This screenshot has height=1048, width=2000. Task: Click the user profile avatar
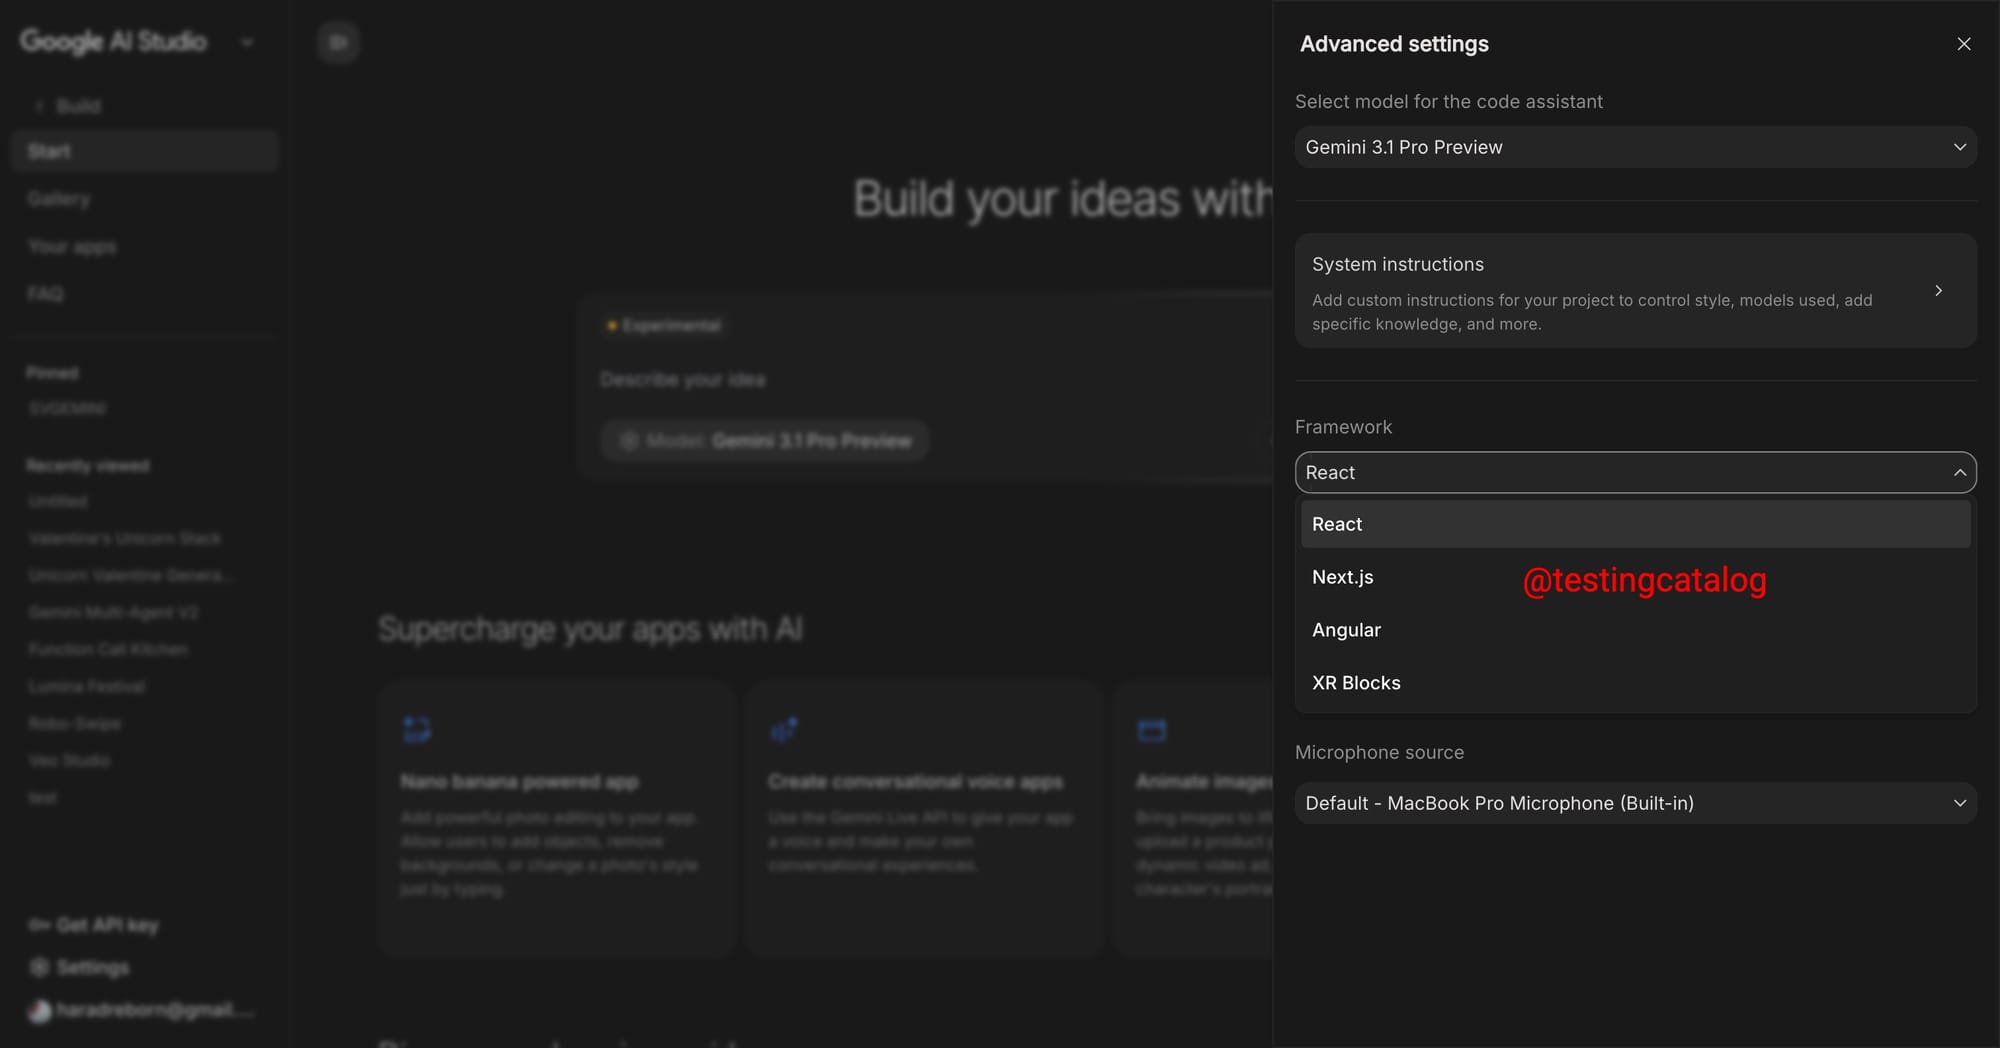click(40, 1011)
